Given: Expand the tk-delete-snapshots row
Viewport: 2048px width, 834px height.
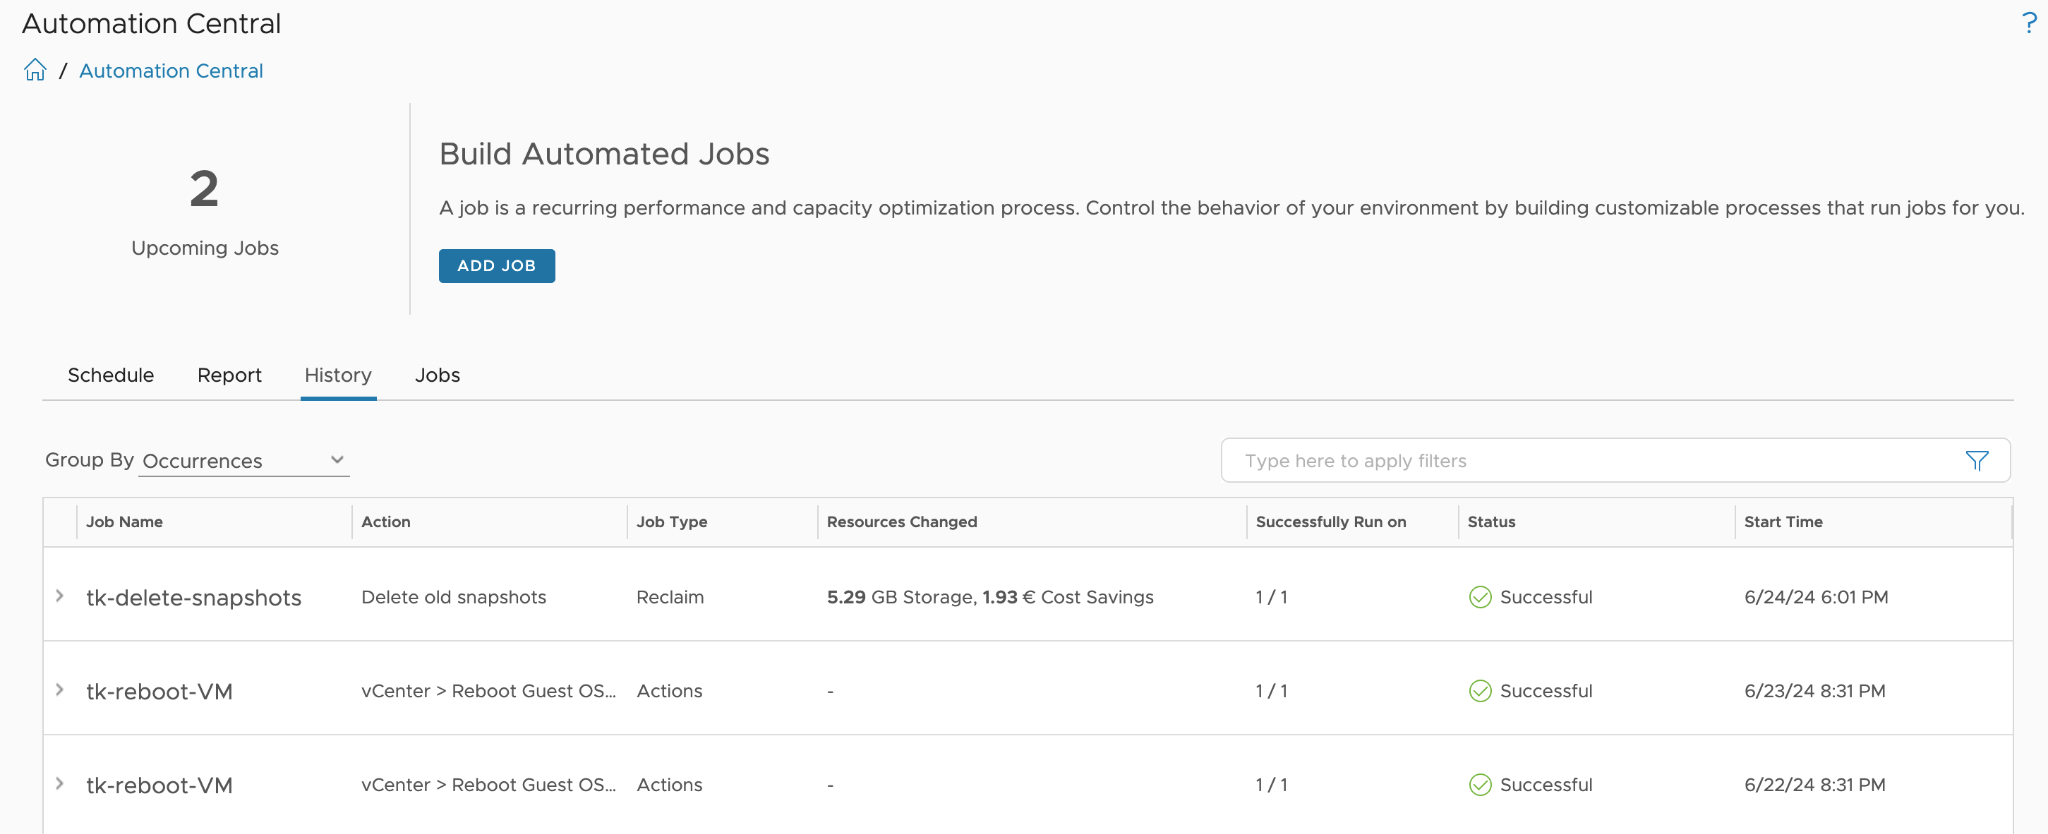Looking at the screenshot, I should point(60,596).
